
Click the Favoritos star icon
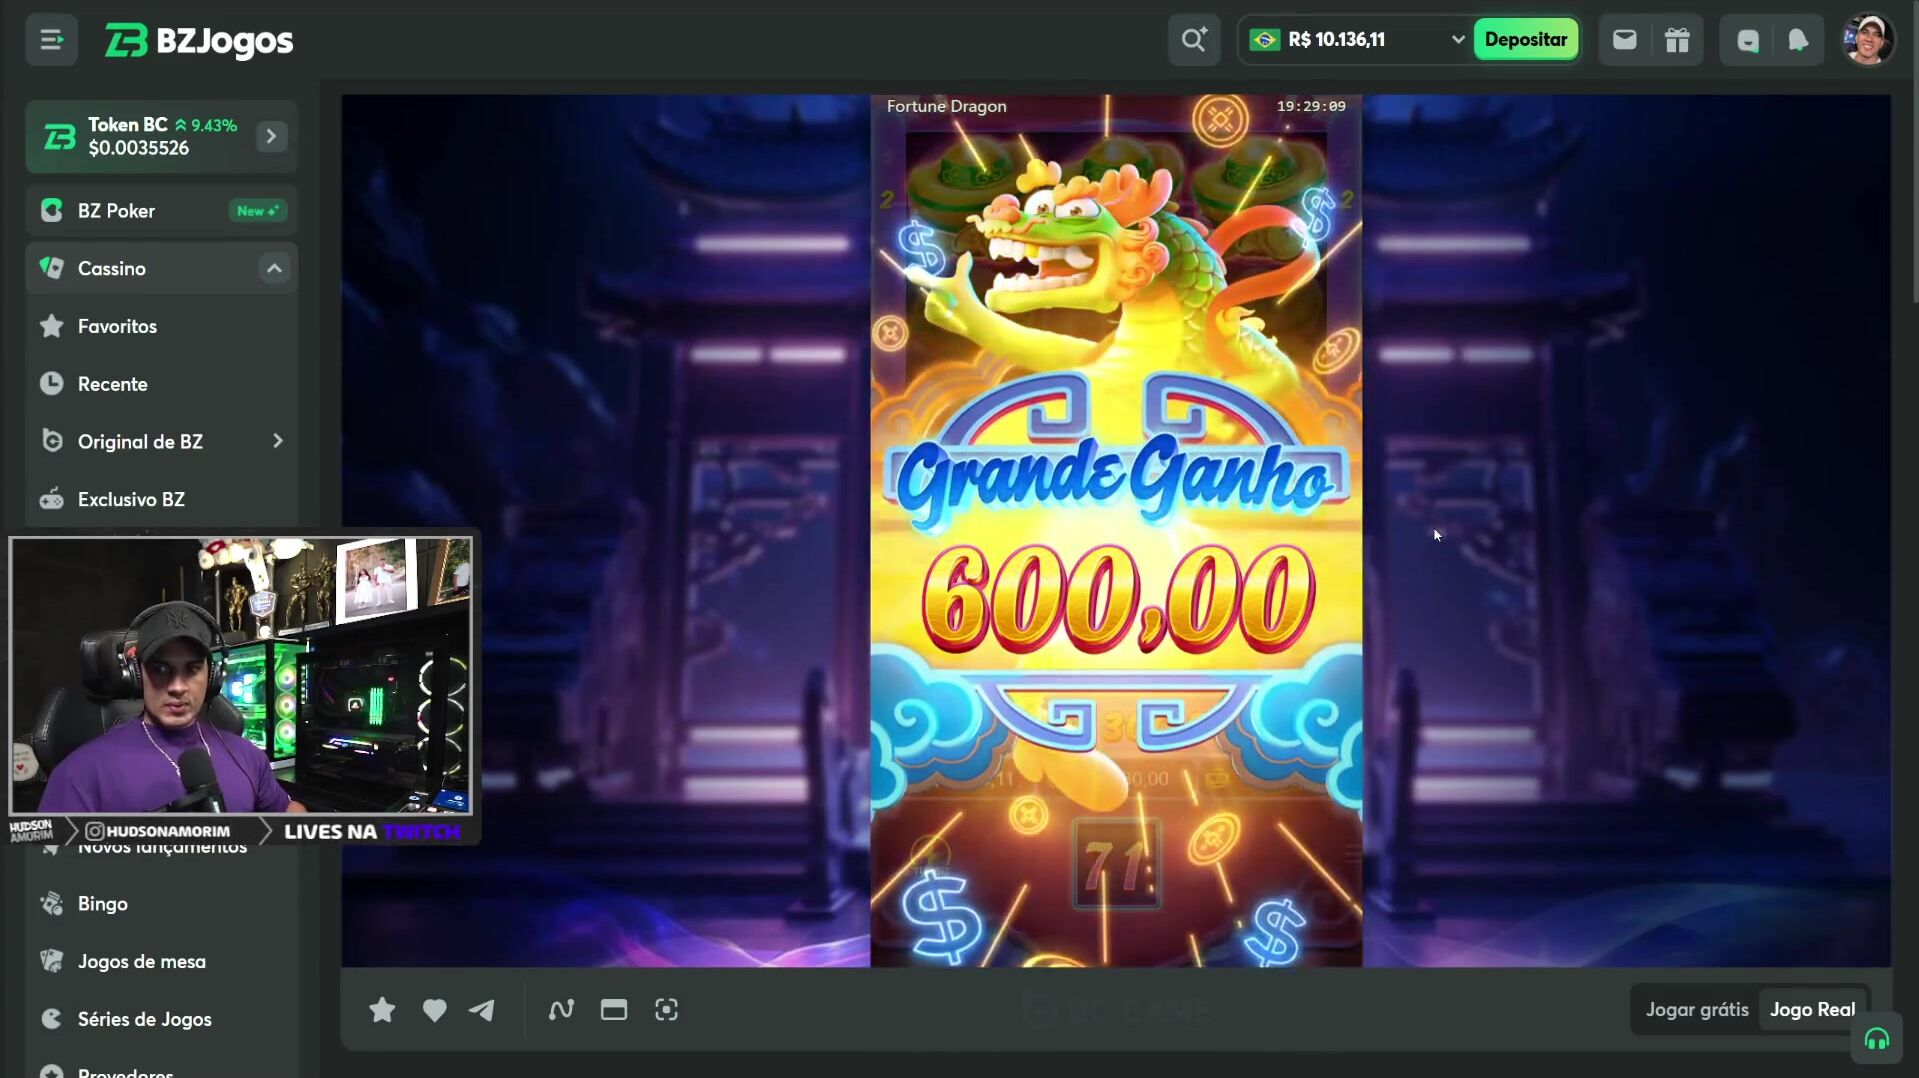coord(52,326)
